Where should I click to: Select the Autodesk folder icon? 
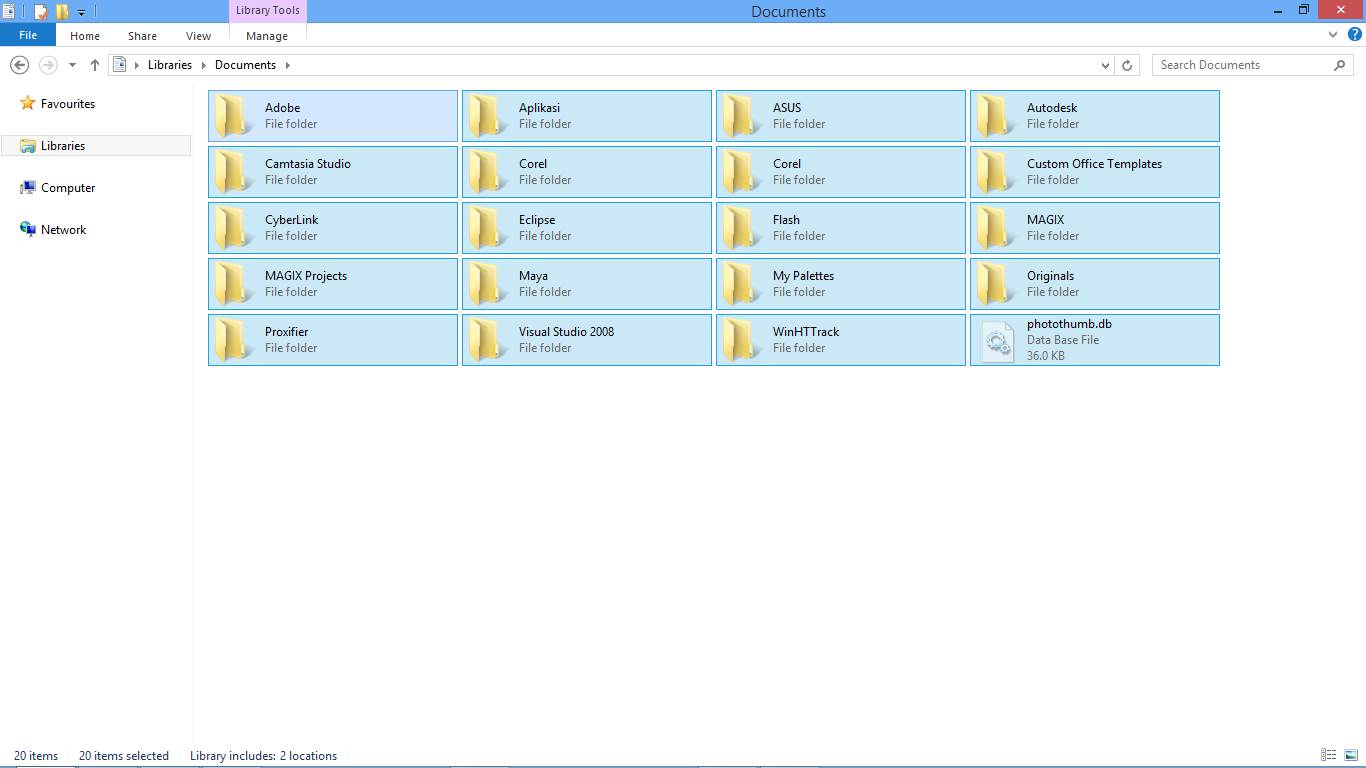(996, 116)
